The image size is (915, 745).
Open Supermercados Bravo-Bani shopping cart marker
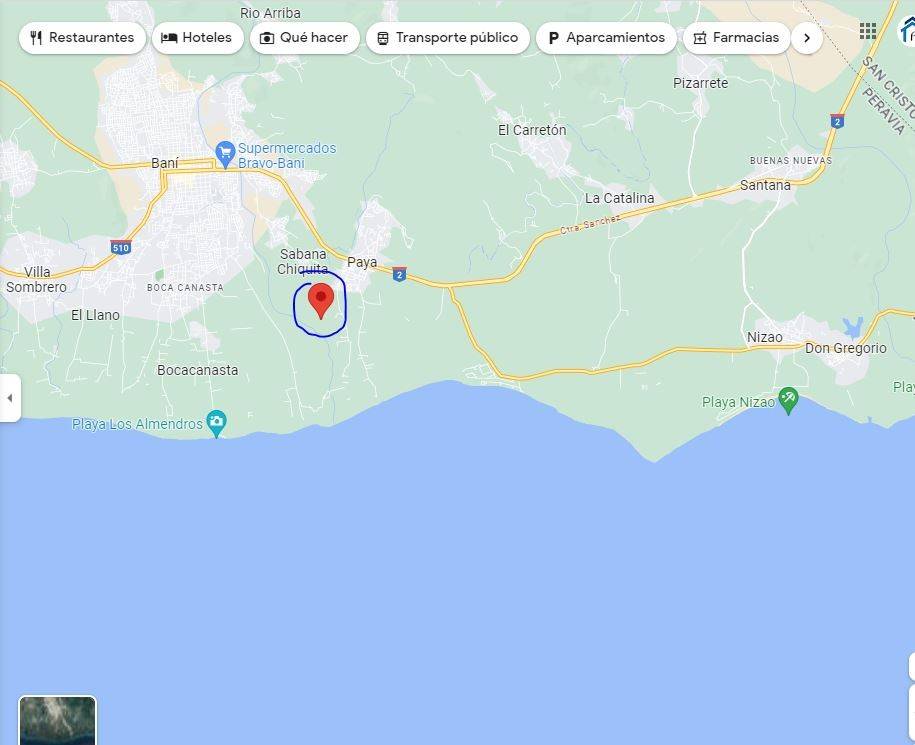[x=225, y=154]
